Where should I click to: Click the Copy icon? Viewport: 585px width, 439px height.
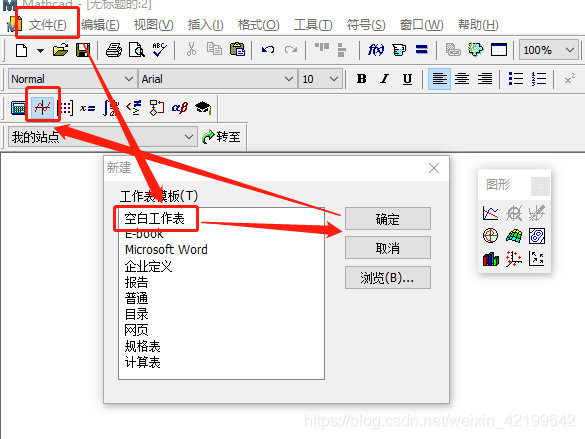point(214,49)
